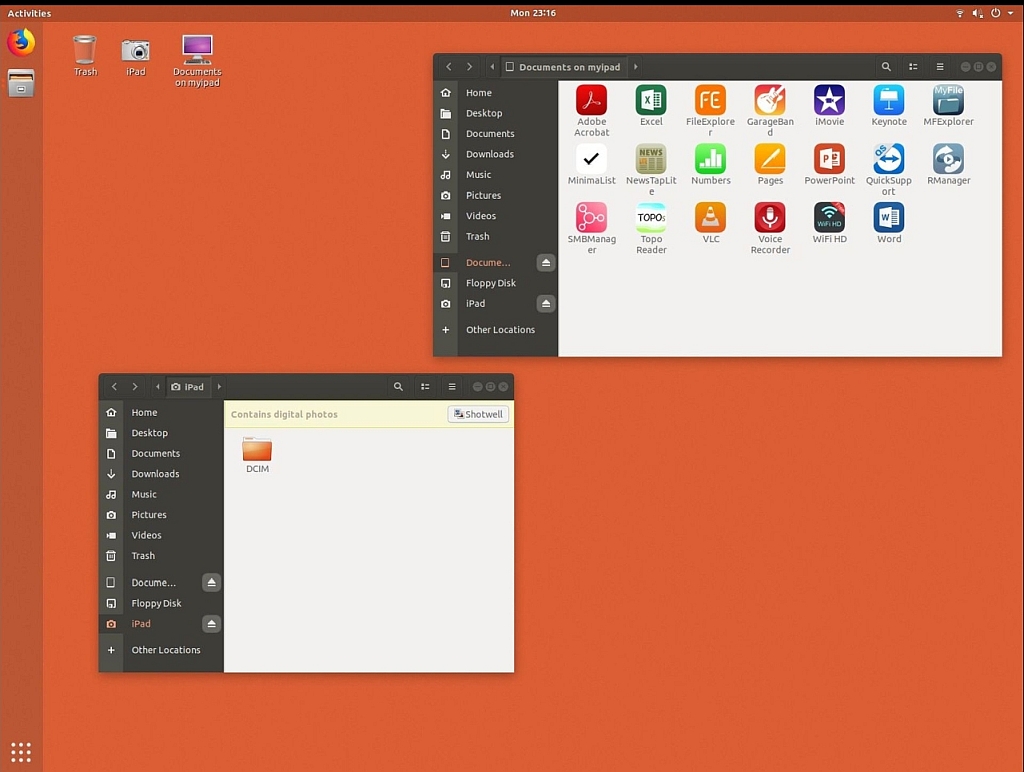
Task: Go forward in the iPad window
Action: (135, 387)
